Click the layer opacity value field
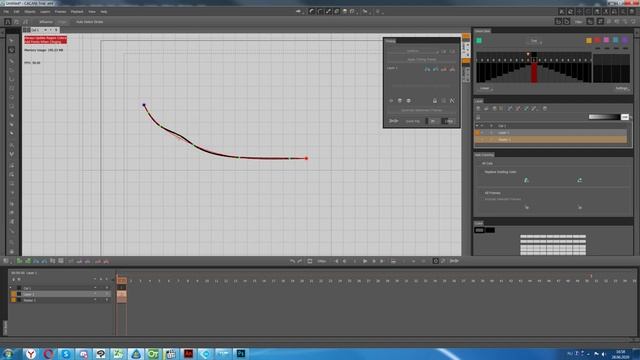Image resolution: width=640 pixels, height=360 pixels. [625, 117]
